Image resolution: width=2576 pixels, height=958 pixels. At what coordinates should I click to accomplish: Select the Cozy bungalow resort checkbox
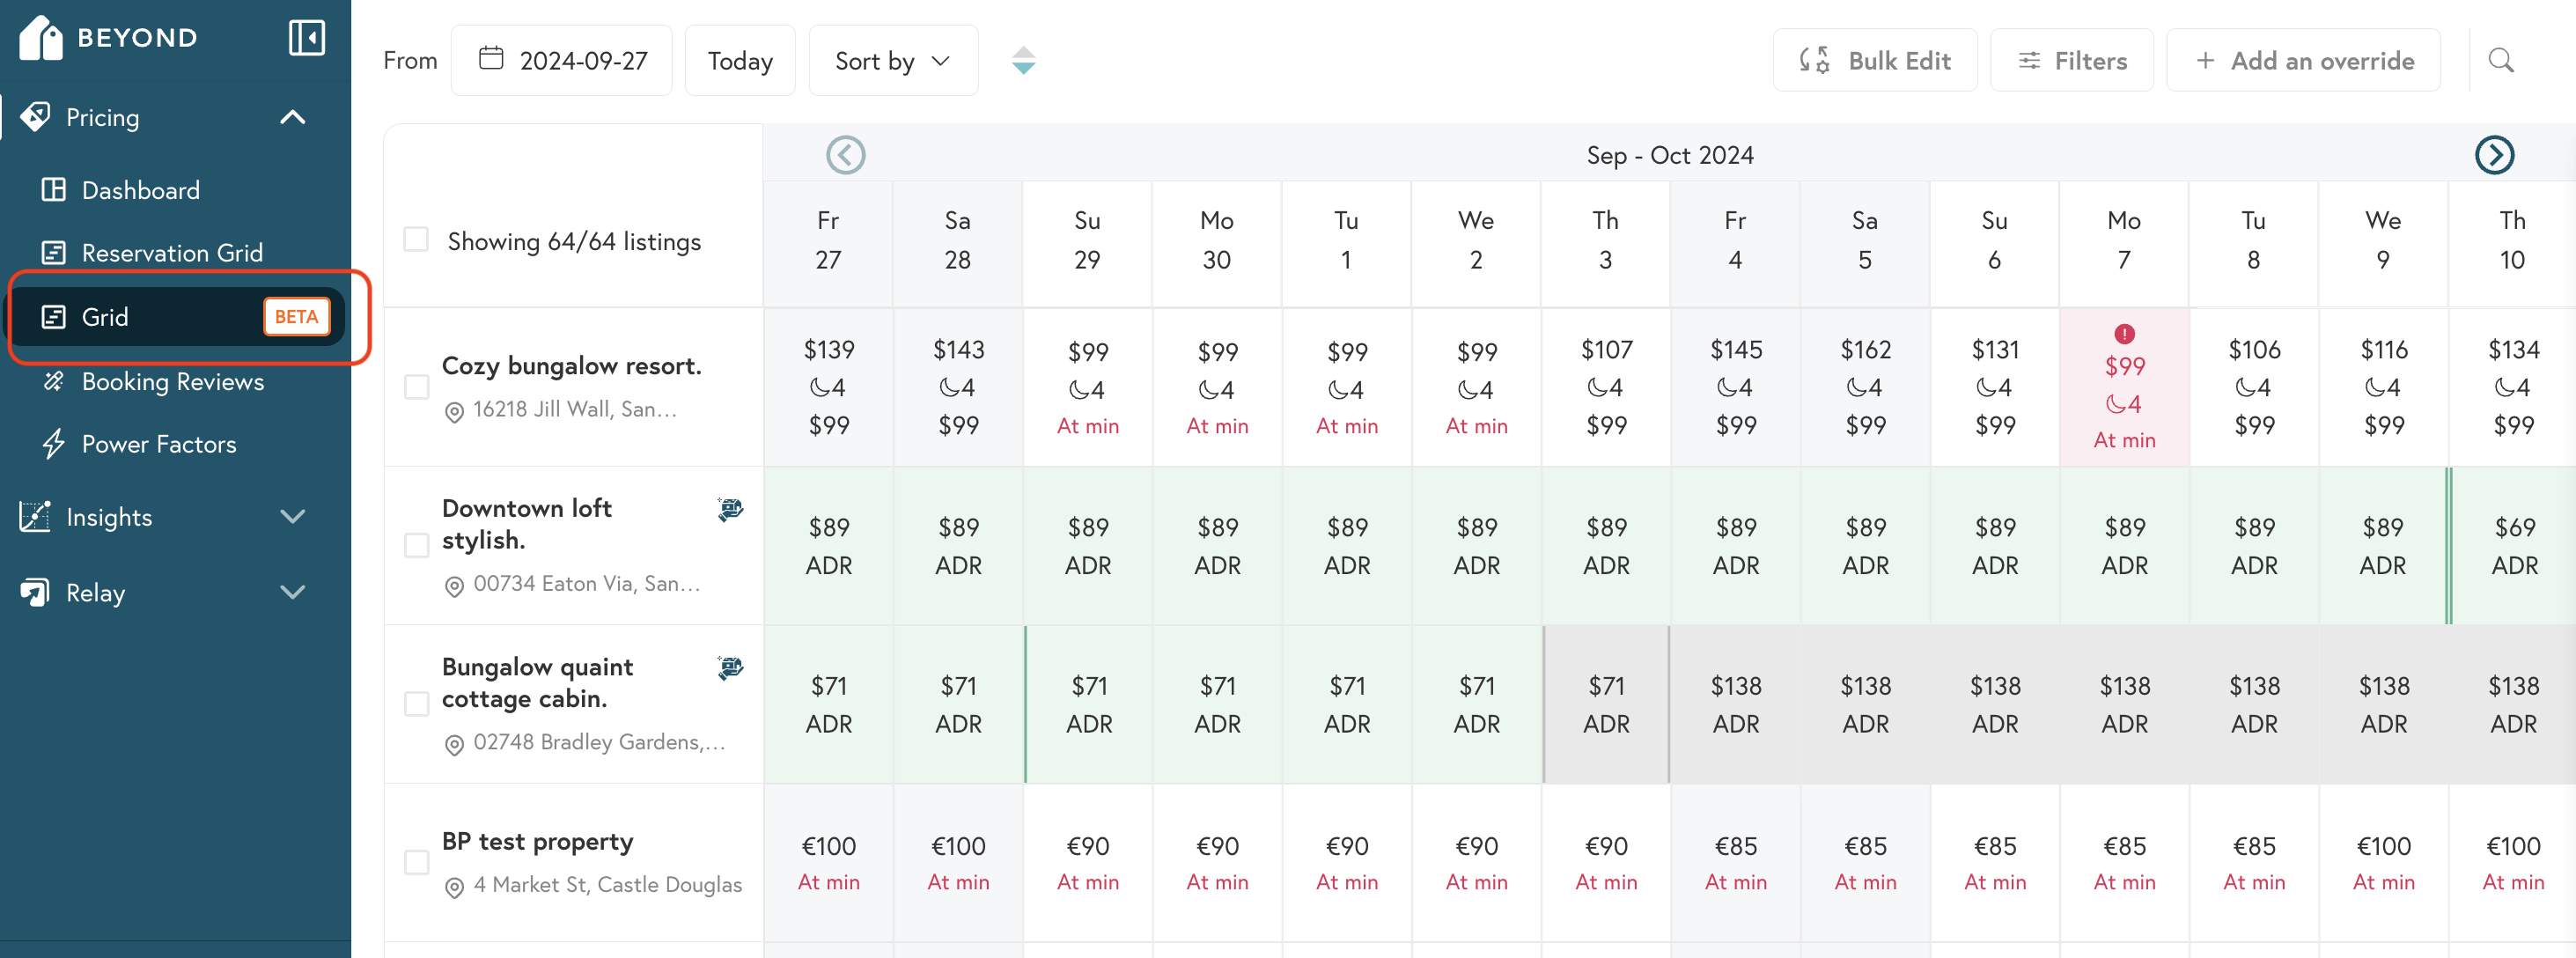416,387
